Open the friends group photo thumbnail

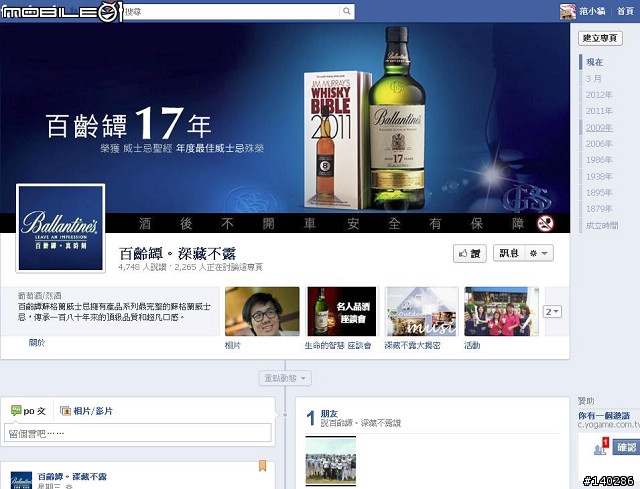(x=331, y=461)
